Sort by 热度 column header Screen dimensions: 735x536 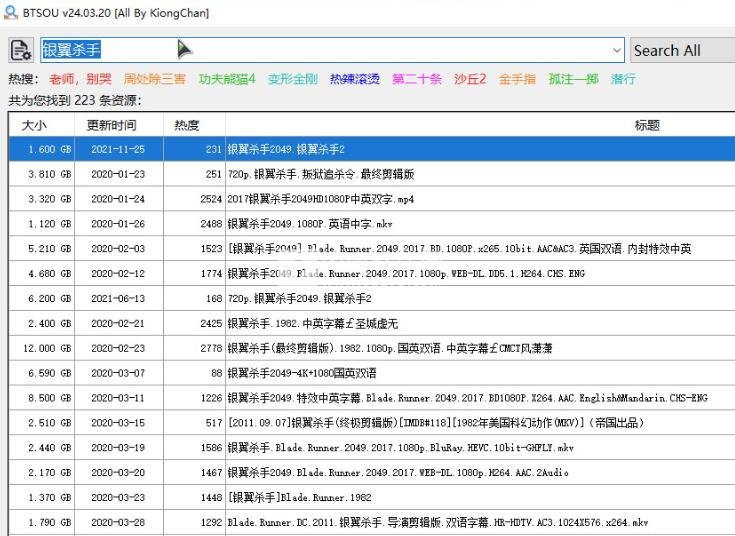pyautogui.click(x=194, y=125)
